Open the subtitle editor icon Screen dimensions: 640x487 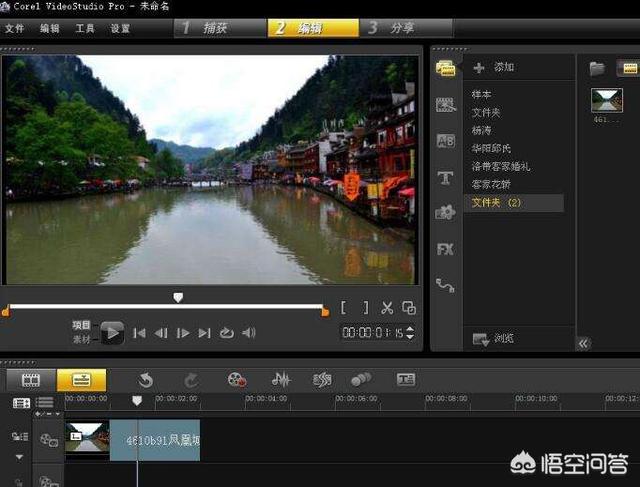406,380
